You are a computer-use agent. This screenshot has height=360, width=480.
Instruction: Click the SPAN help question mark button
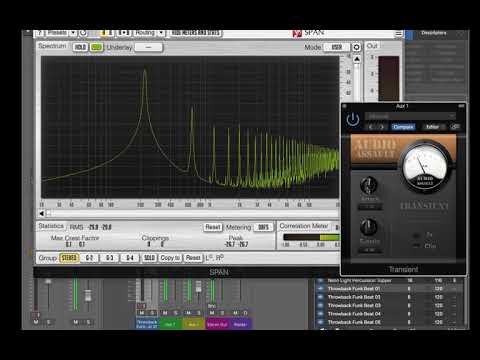[40, 33]
